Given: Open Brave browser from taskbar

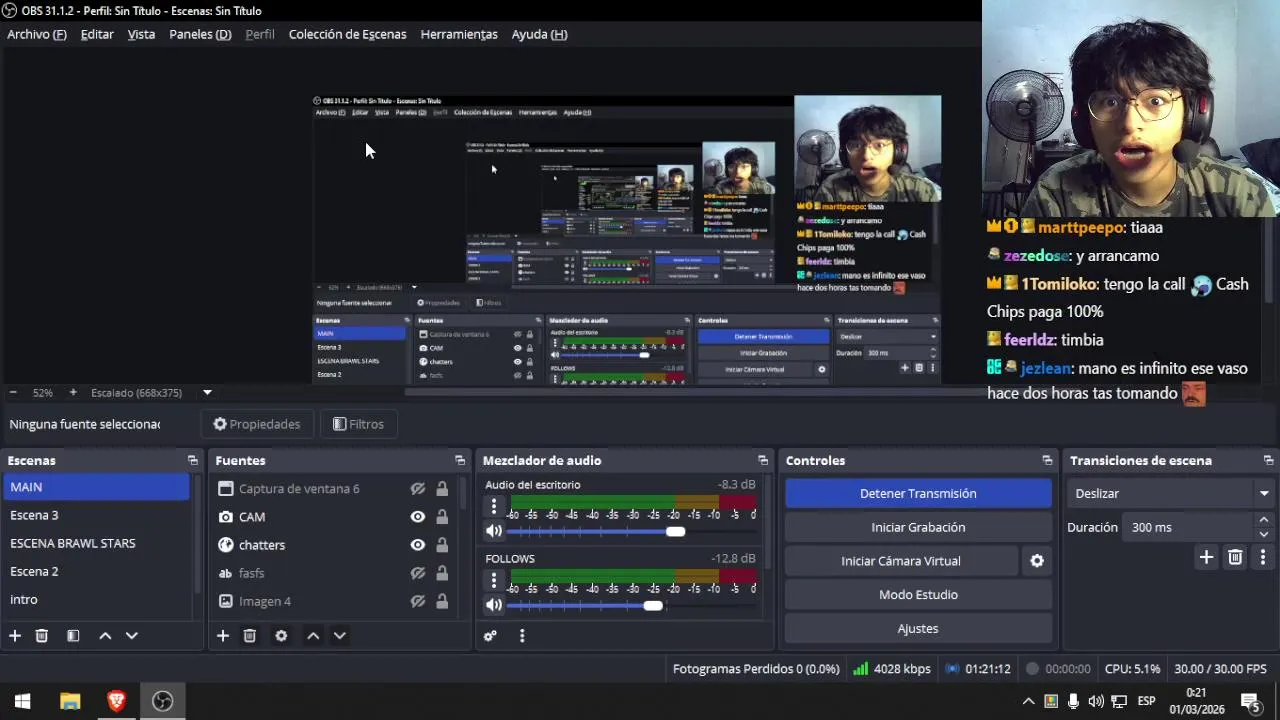Looking at the screenshot, I should point(116,701).
